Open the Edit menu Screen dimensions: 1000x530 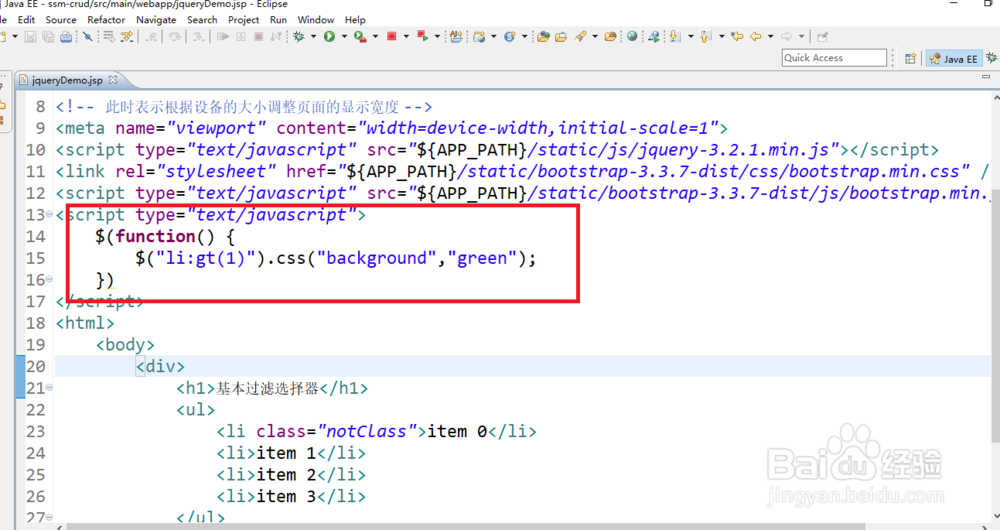coord(26,20)
